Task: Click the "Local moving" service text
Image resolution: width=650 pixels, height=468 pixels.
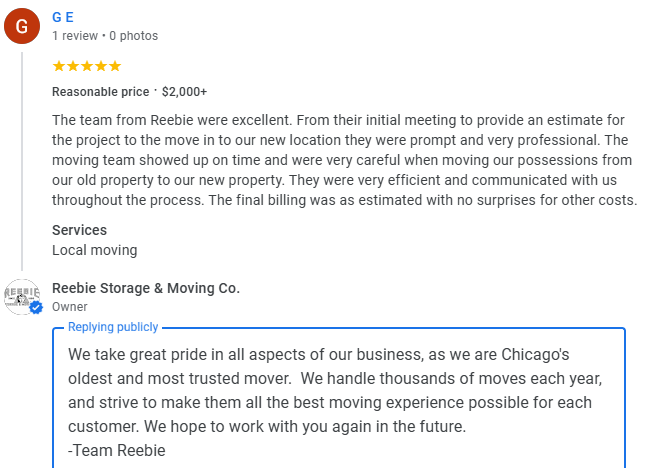Action: coord(95,250)
